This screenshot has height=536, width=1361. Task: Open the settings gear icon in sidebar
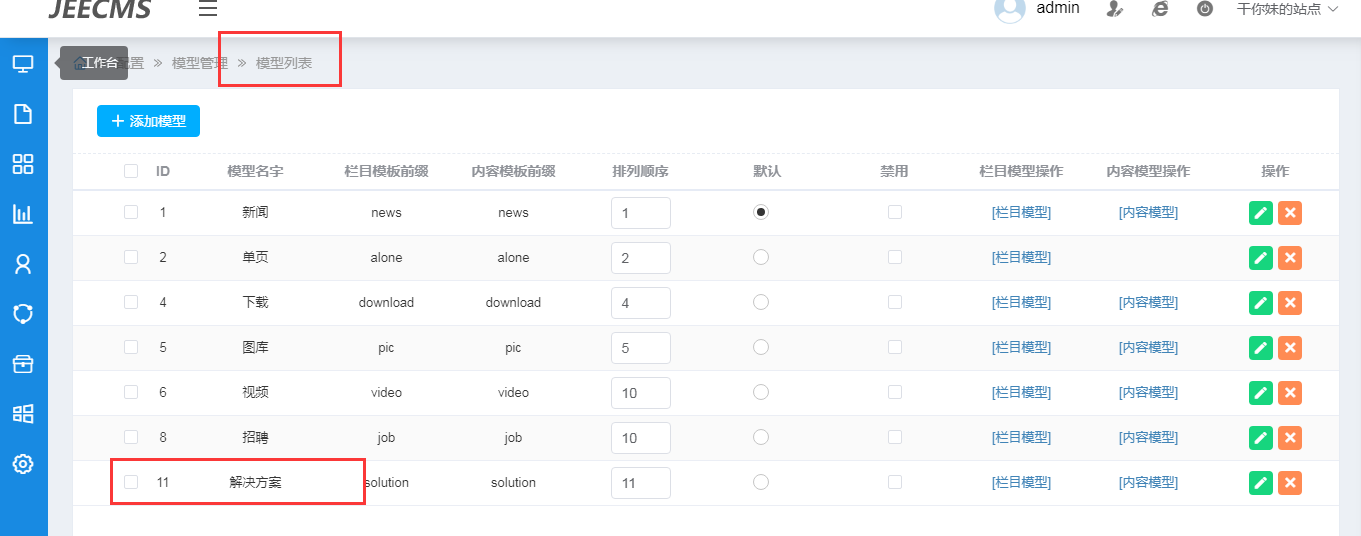(x=23, y=464)
